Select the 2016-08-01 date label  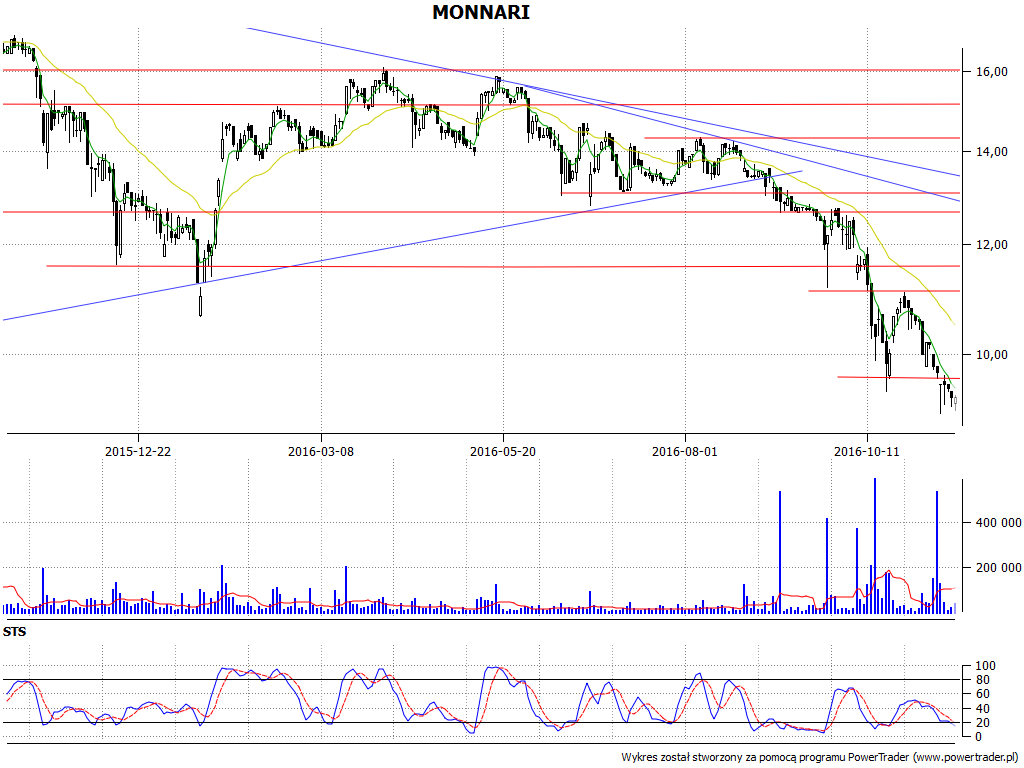coord(685,451)
